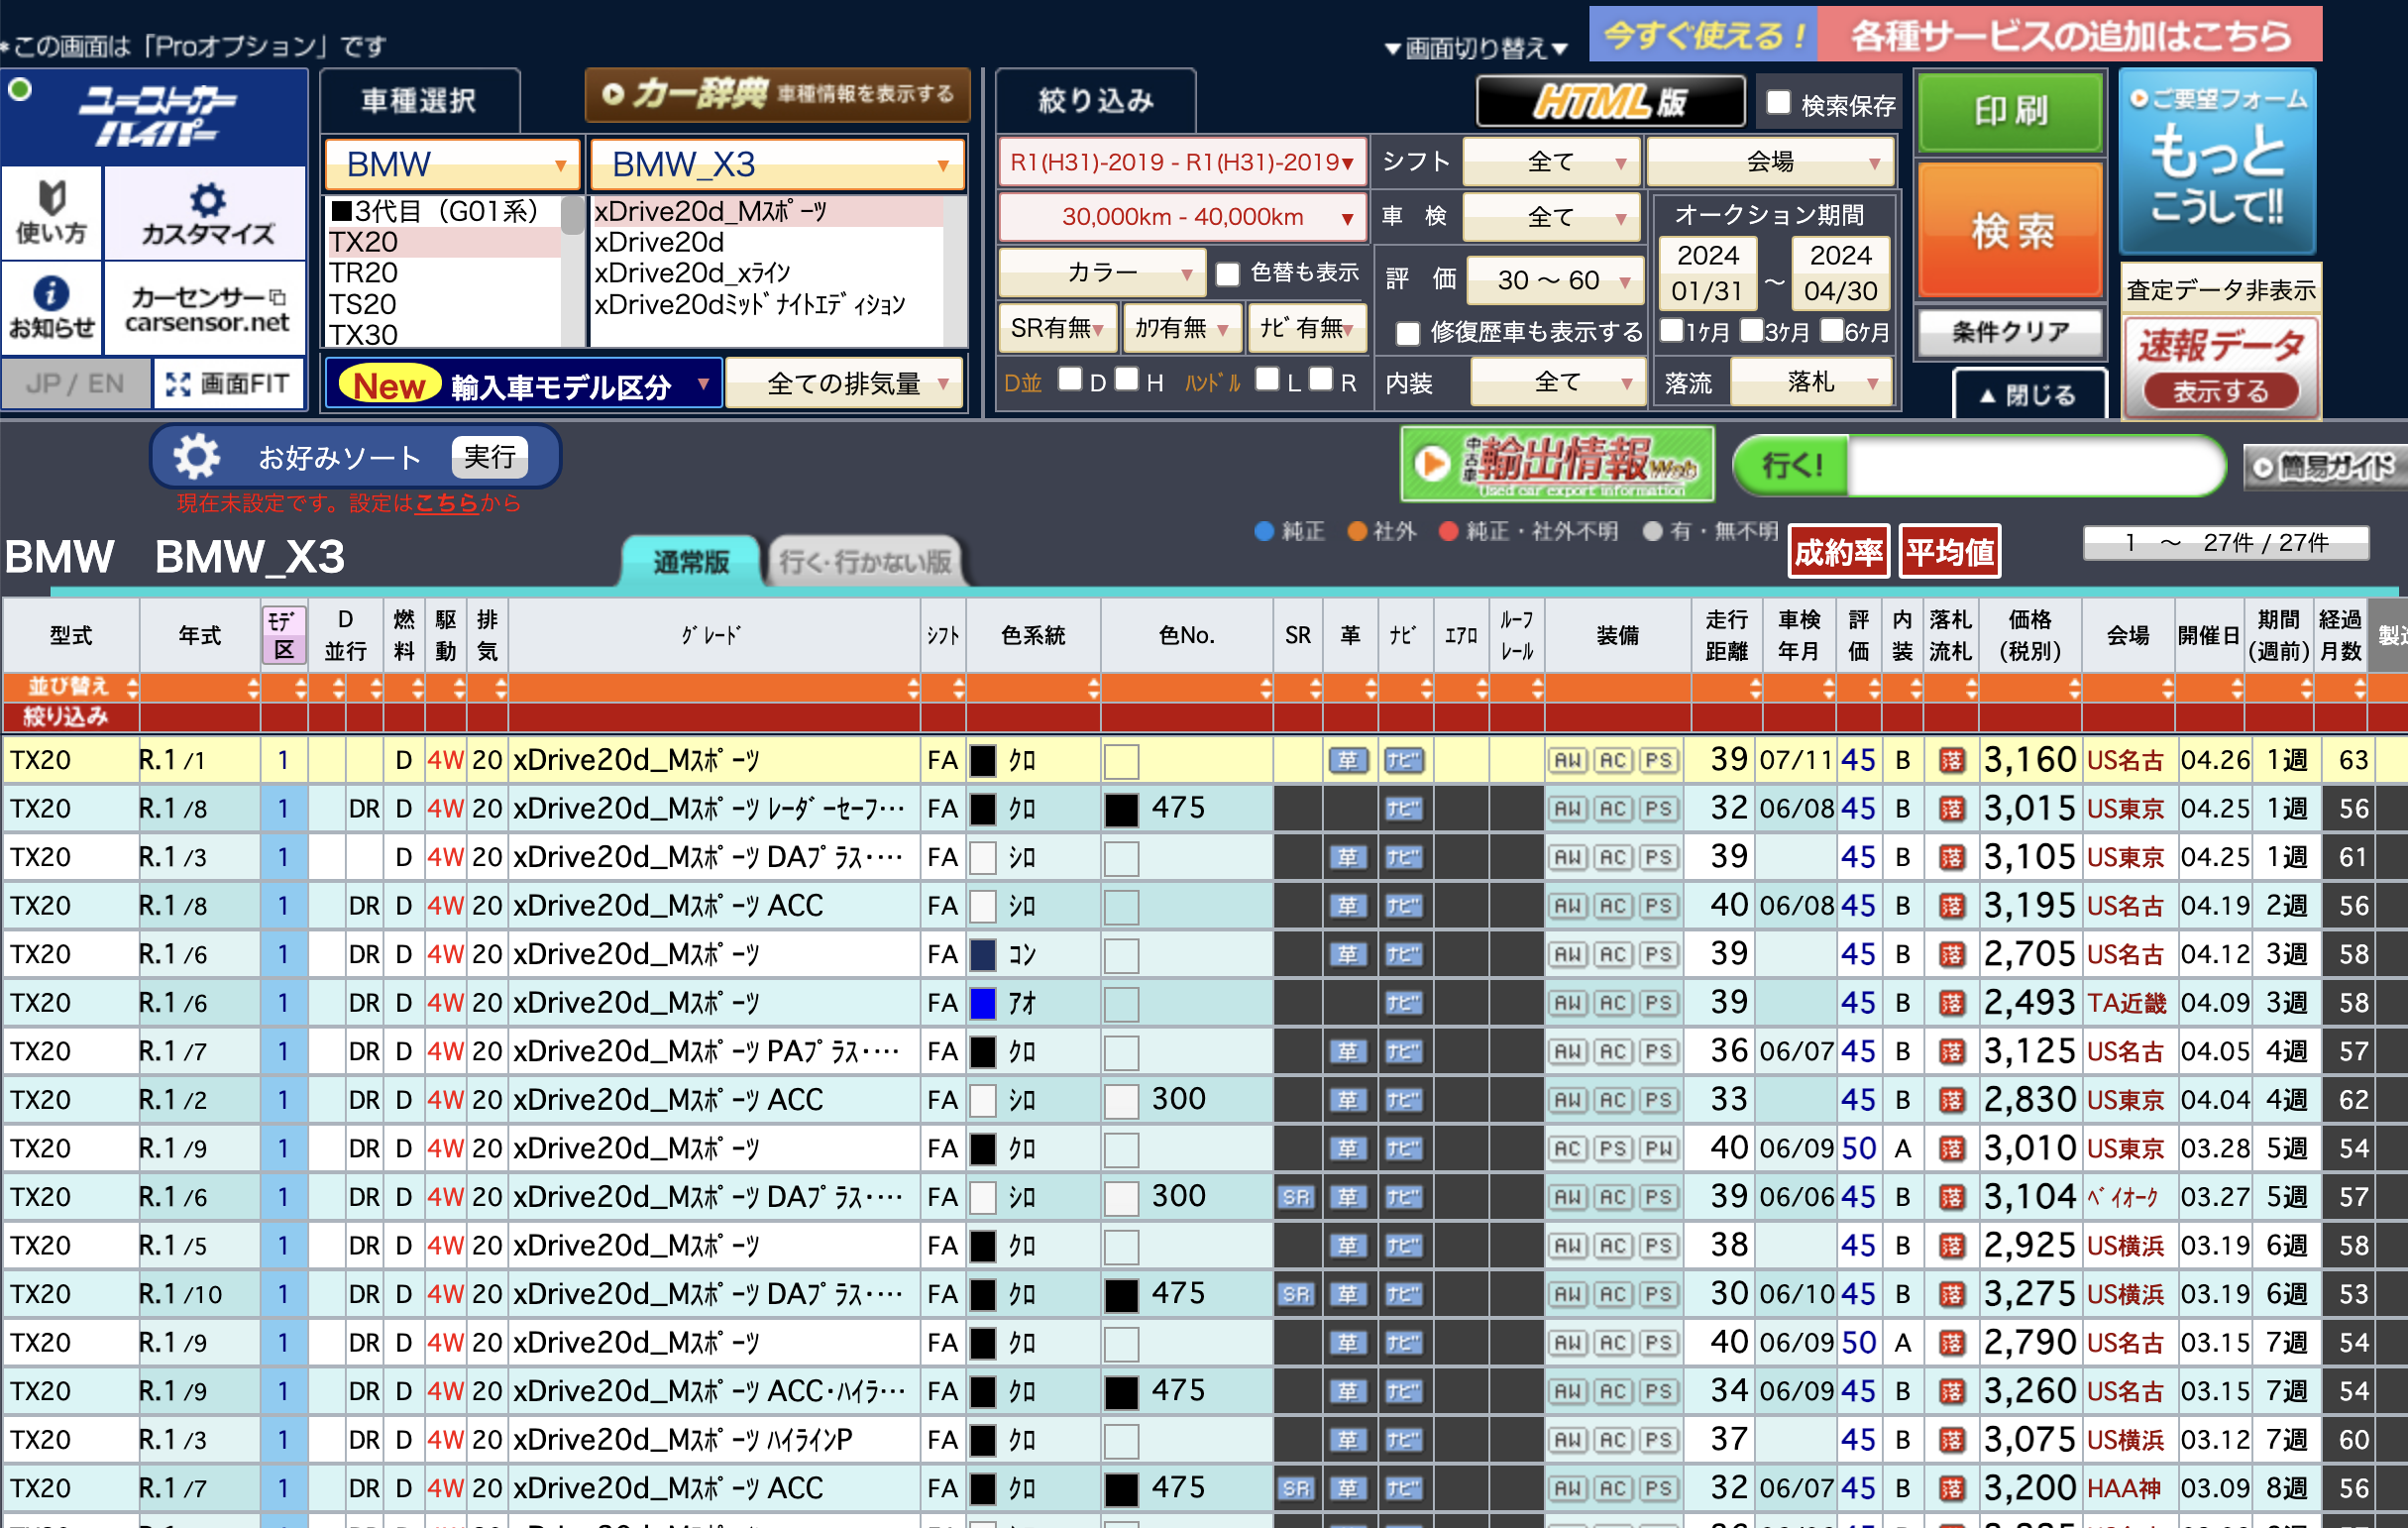Open the 使い方 guide icon

(x=51, y=212)
